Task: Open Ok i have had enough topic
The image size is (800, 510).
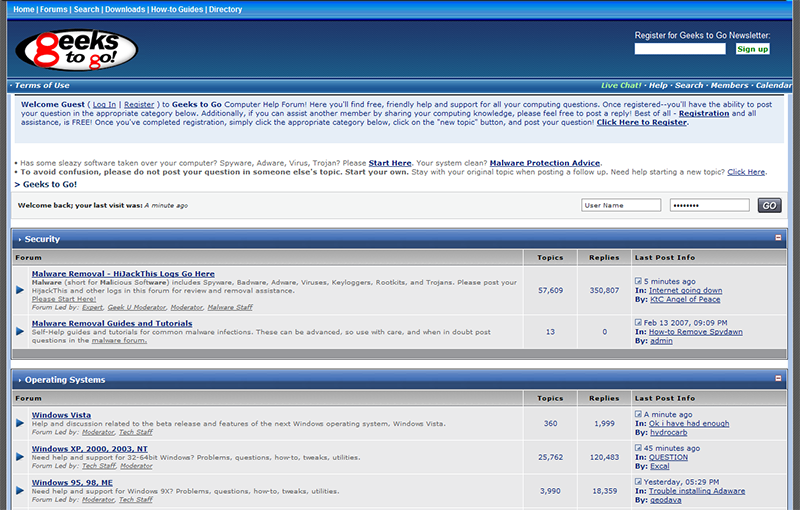Action: [689, 423]
